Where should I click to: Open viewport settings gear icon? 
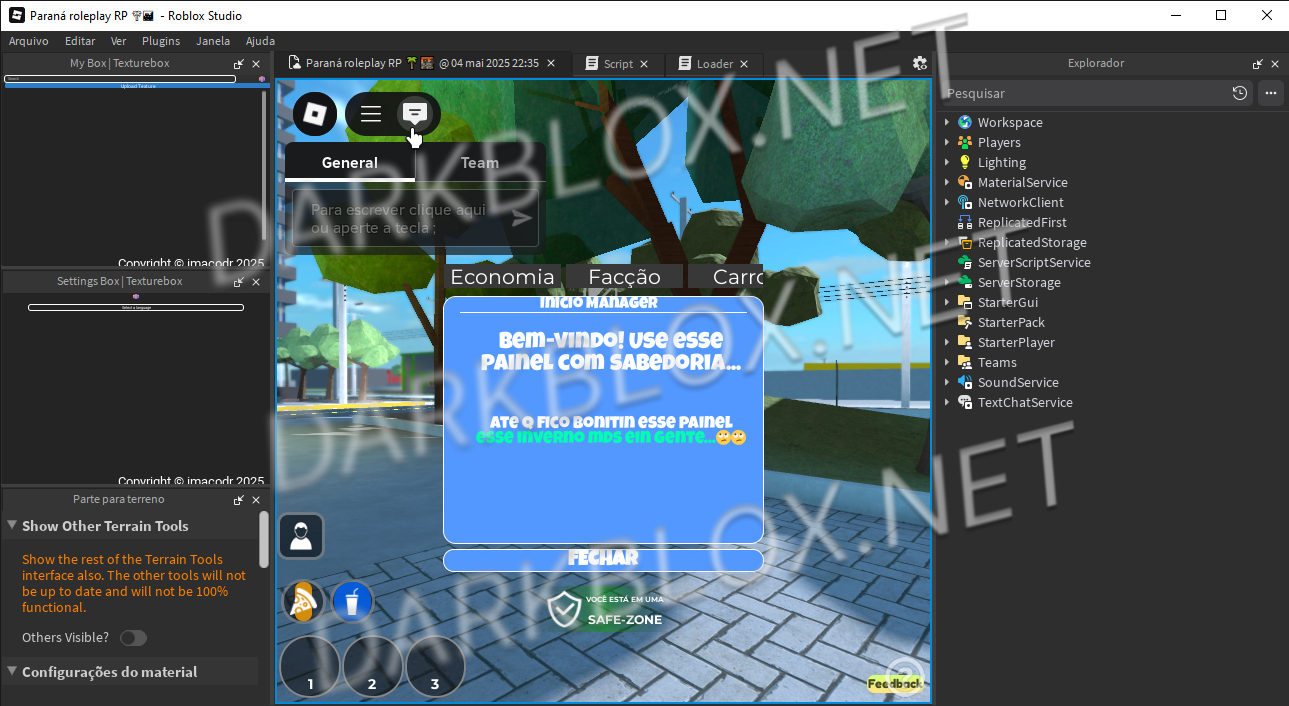click(x=920, y=63)
